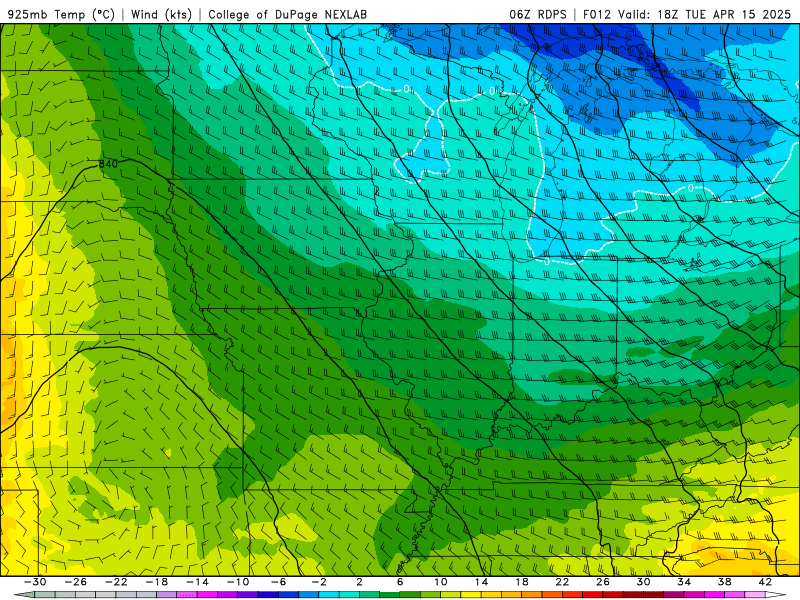Screen dimensions: 800x600
Task: Click the '6' colorbar tick label
Action: pyautogui.click(x=400, y=582)
